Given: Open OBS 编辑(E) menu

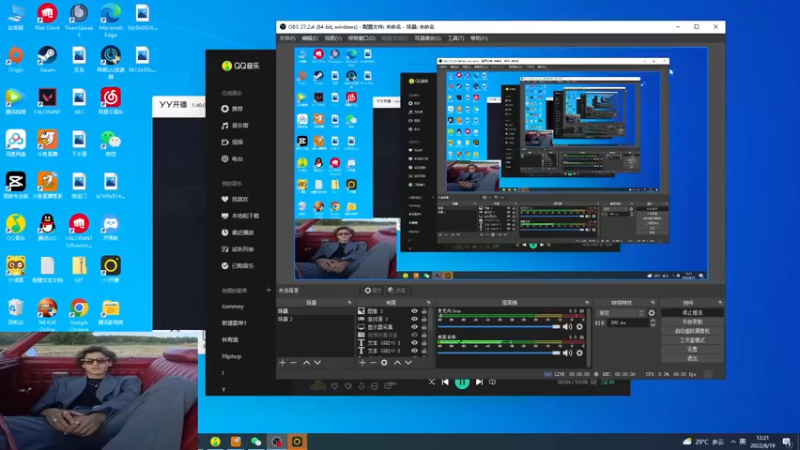Looking at the screenshot, I should coord(310,38).
